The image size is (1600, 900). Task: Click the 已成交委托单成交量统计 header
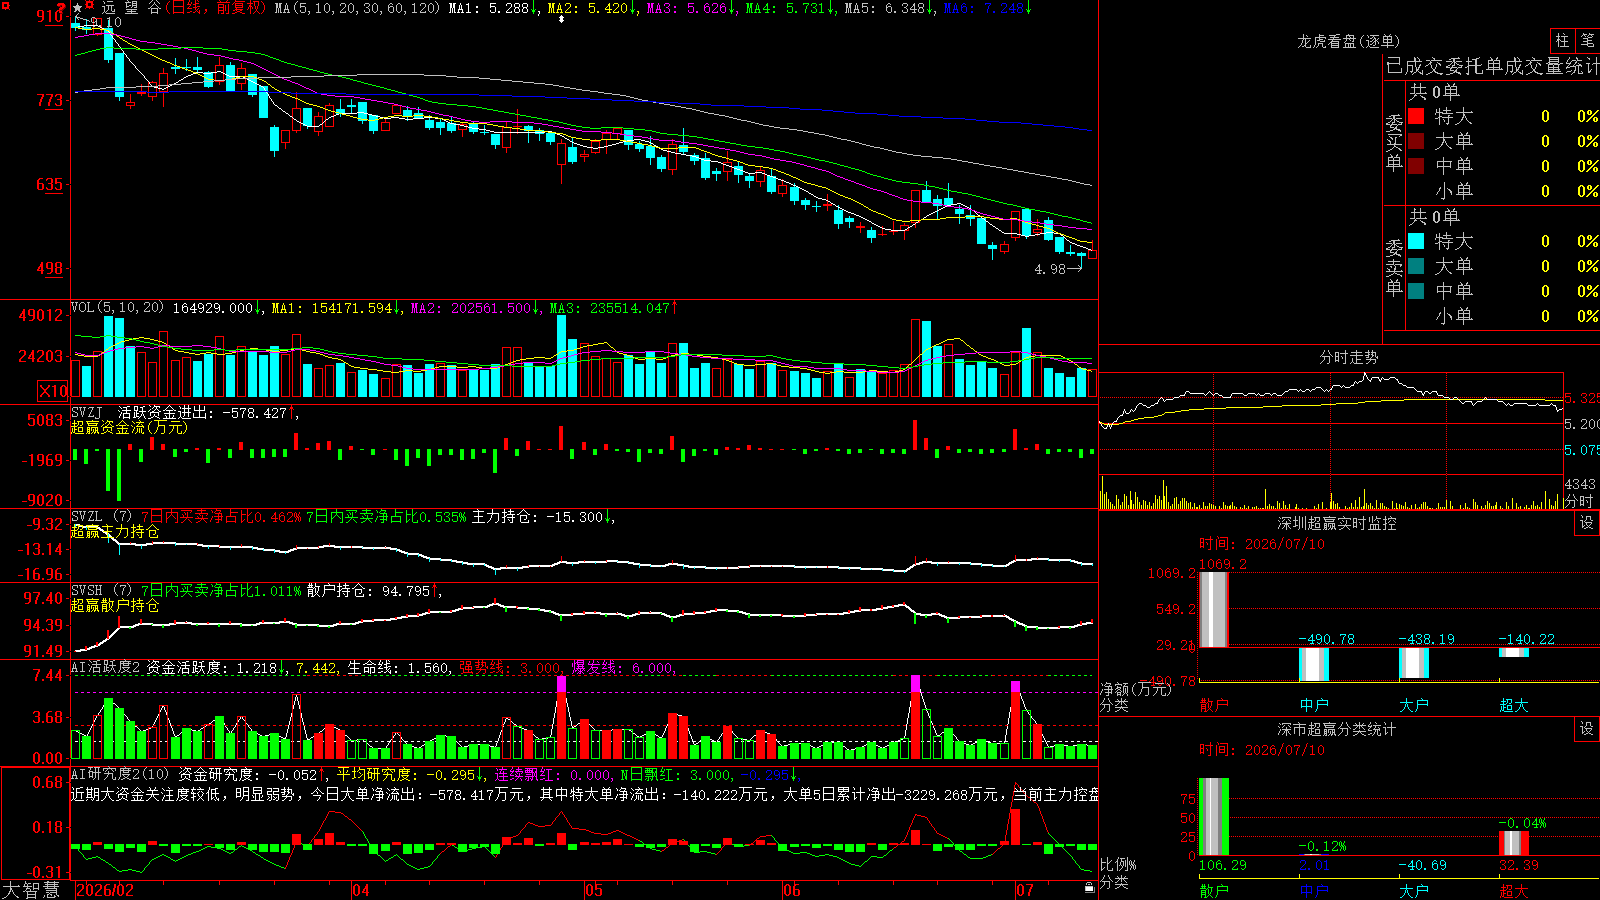point(1492,66)
